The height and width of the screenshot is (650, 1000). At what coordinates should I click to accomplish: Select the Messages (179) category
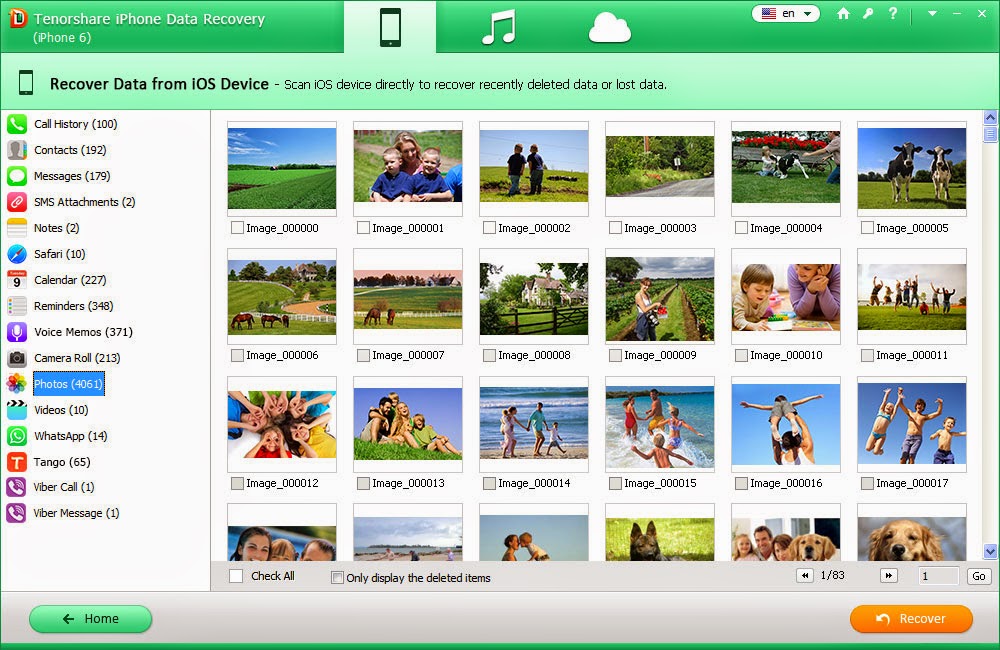[72, 176]
